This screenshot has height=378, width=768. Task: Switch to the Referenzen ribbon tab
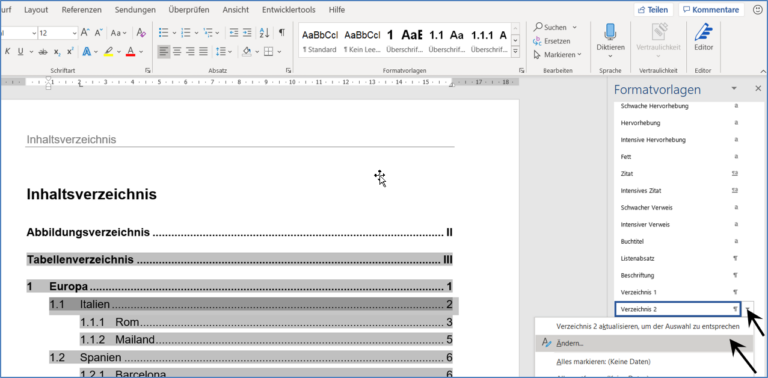point(82,10)
